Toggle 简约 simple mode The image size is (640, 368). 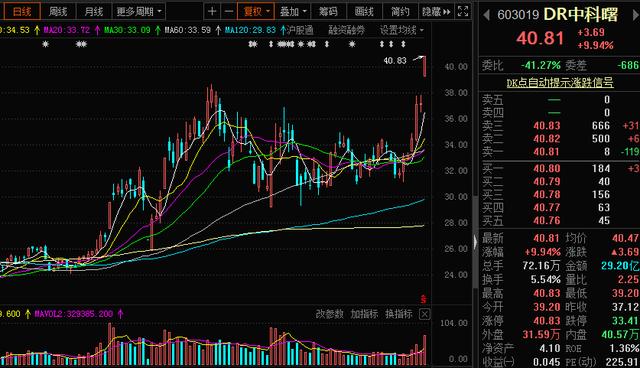coord(400,11)
